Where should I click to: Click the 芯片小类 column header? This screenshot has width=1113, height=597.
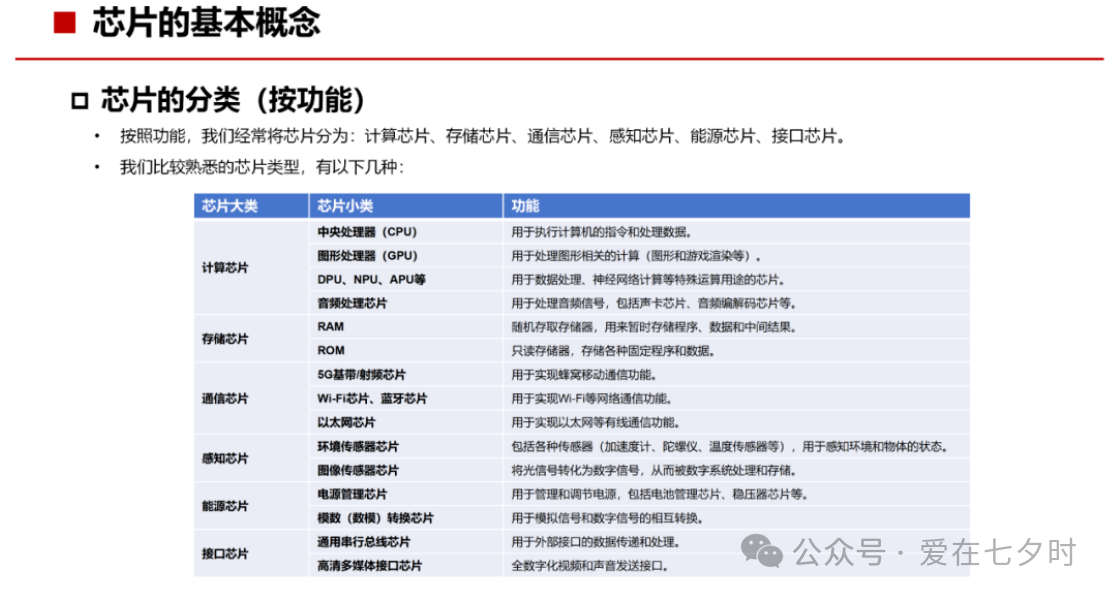345,206
